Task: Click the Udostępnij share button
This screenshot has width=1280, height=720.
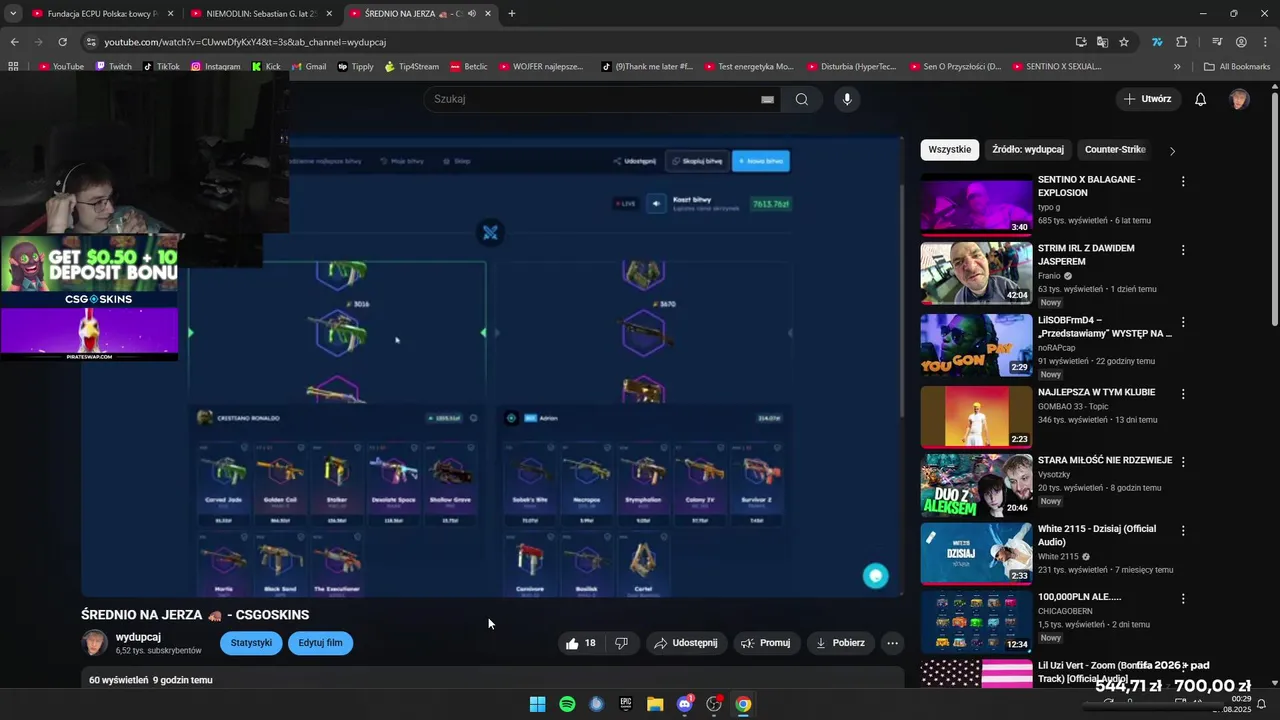Action: 686,643
